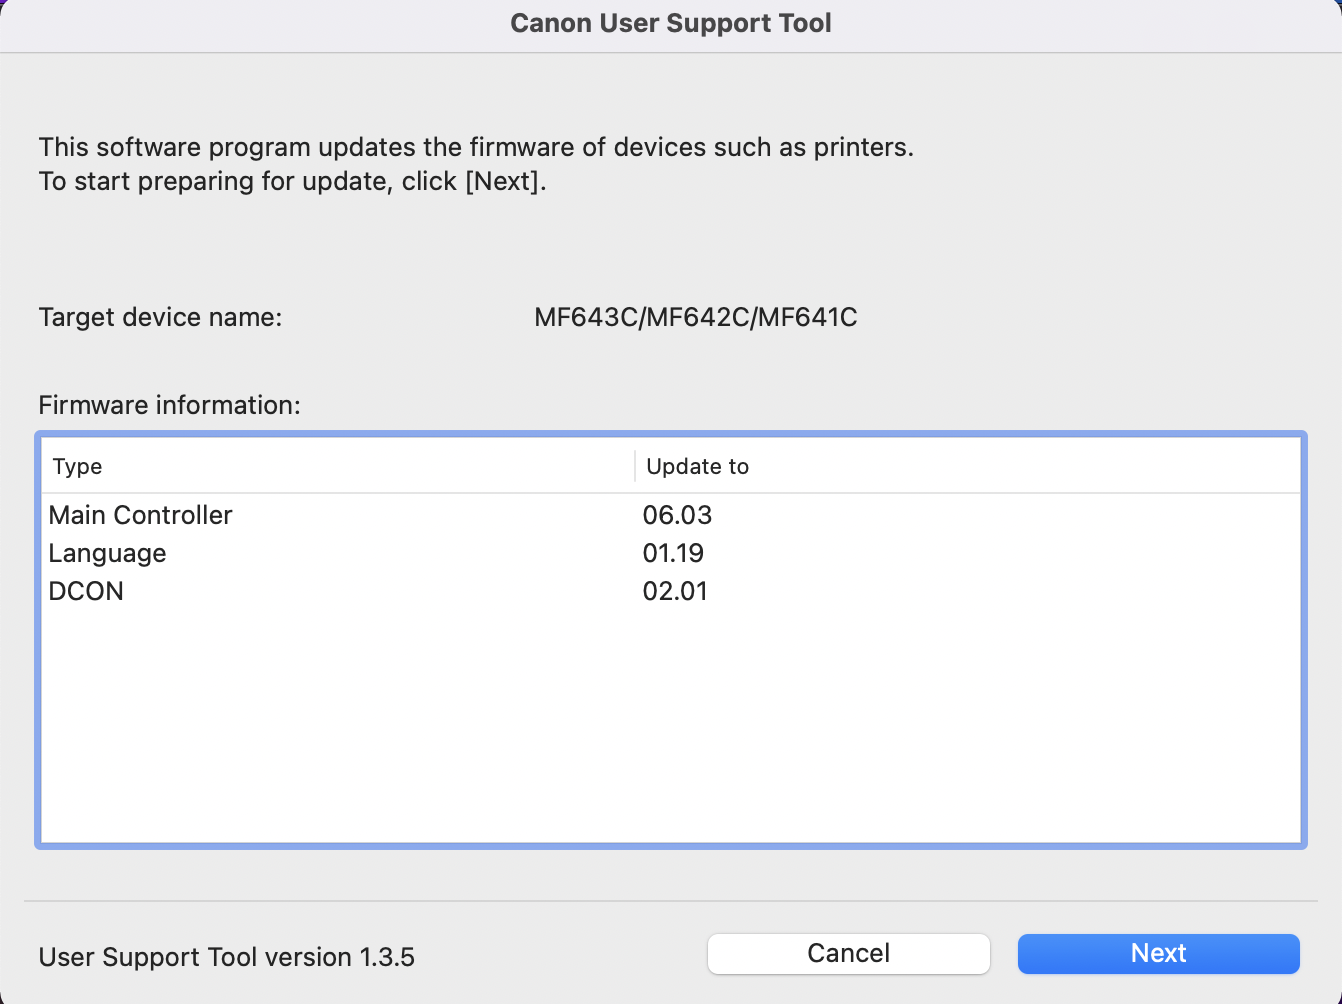Click the divider between Type and Update to

(x=635, y=467)
